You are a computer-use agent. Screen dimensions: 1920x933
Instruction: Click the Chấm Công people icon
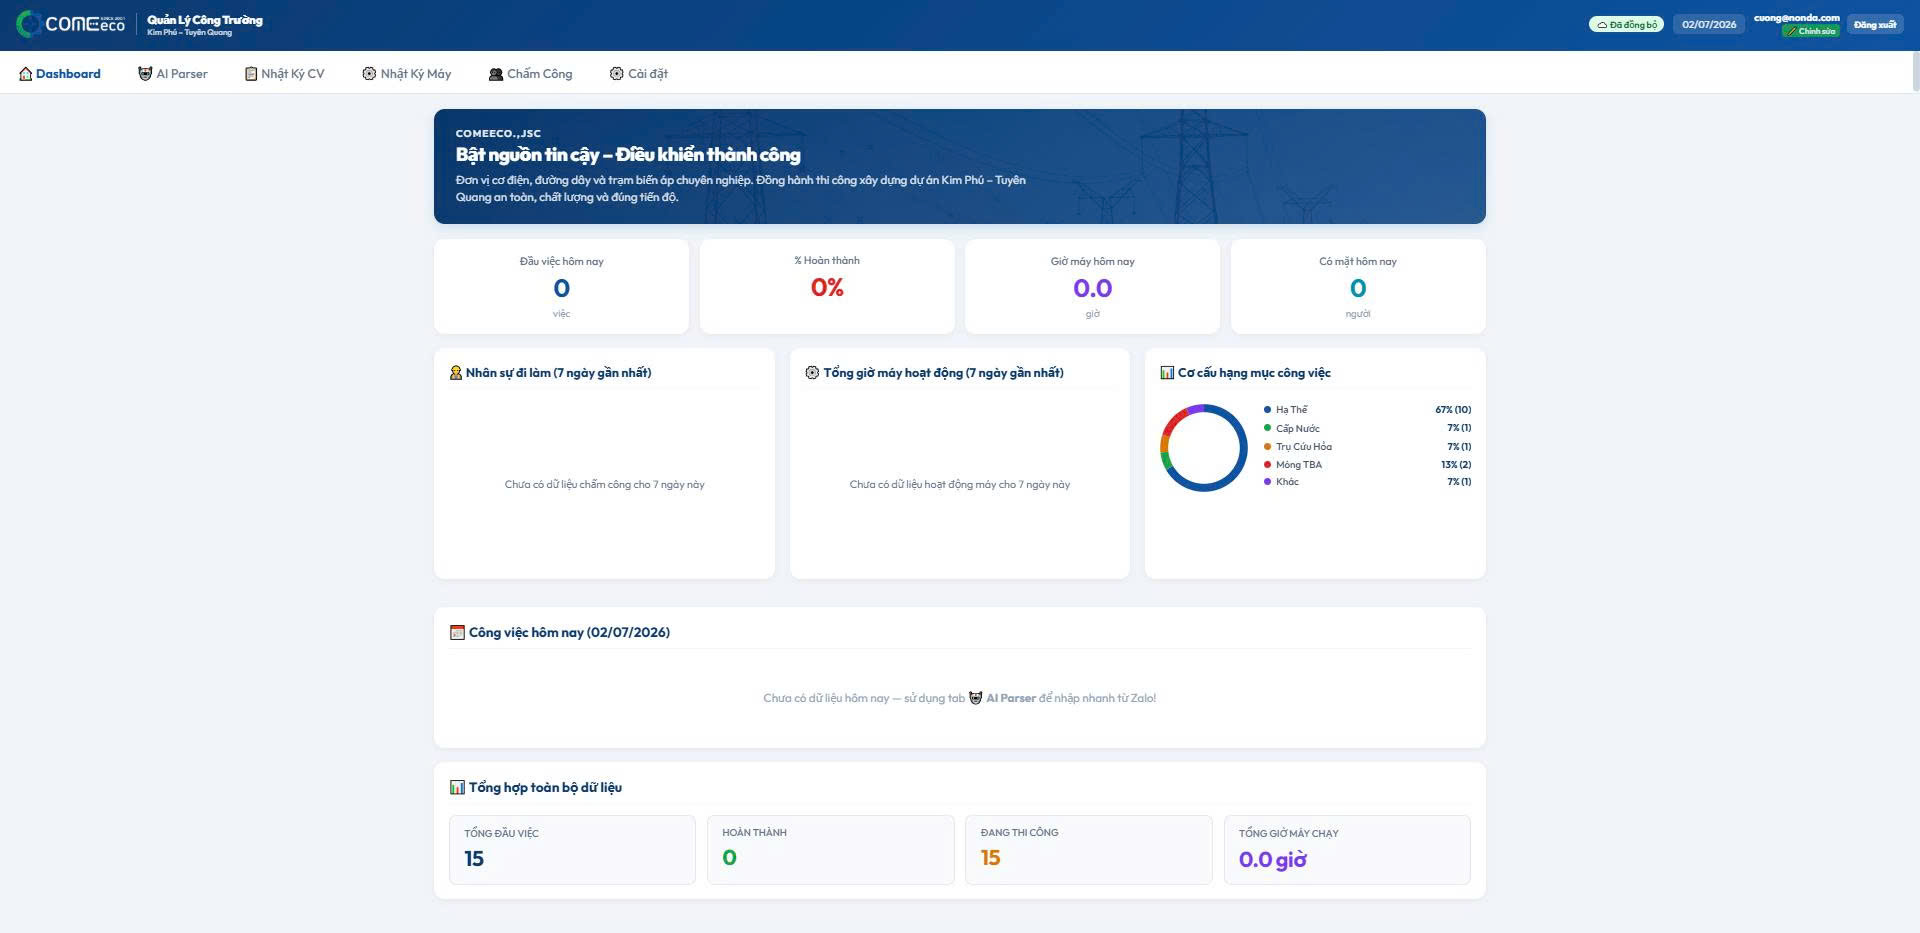495,74
